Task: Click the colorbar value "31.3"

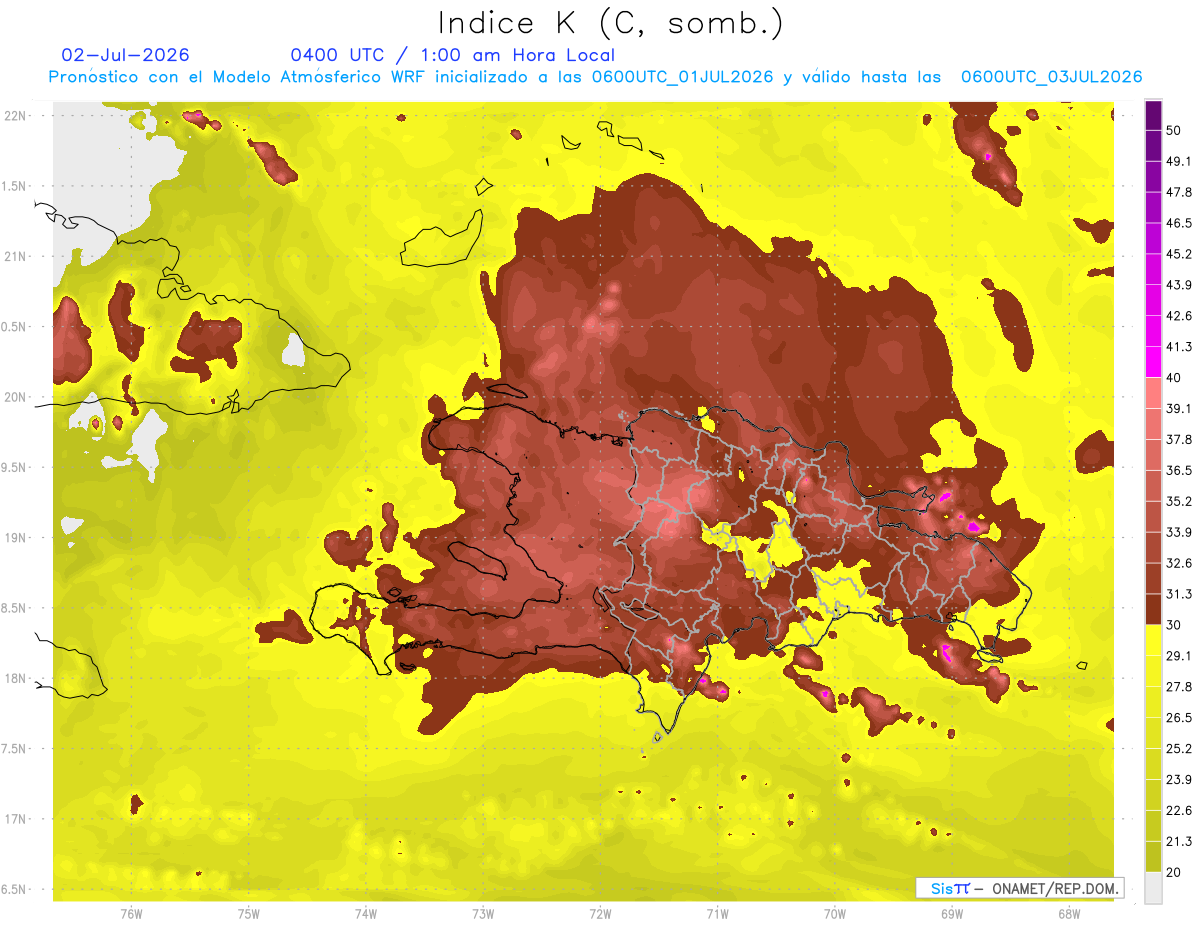Action: (x=1179, y=594)
